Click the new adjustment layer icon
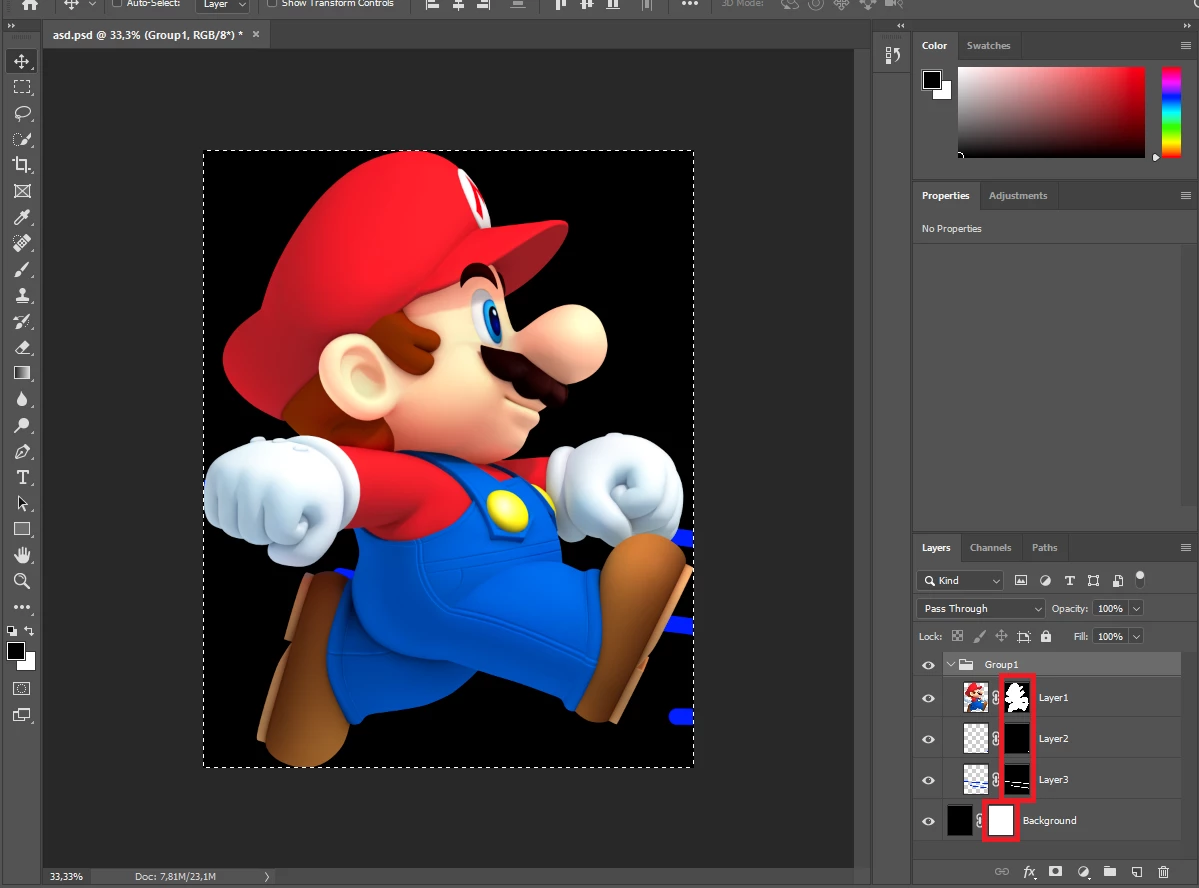 point(1083,872)
